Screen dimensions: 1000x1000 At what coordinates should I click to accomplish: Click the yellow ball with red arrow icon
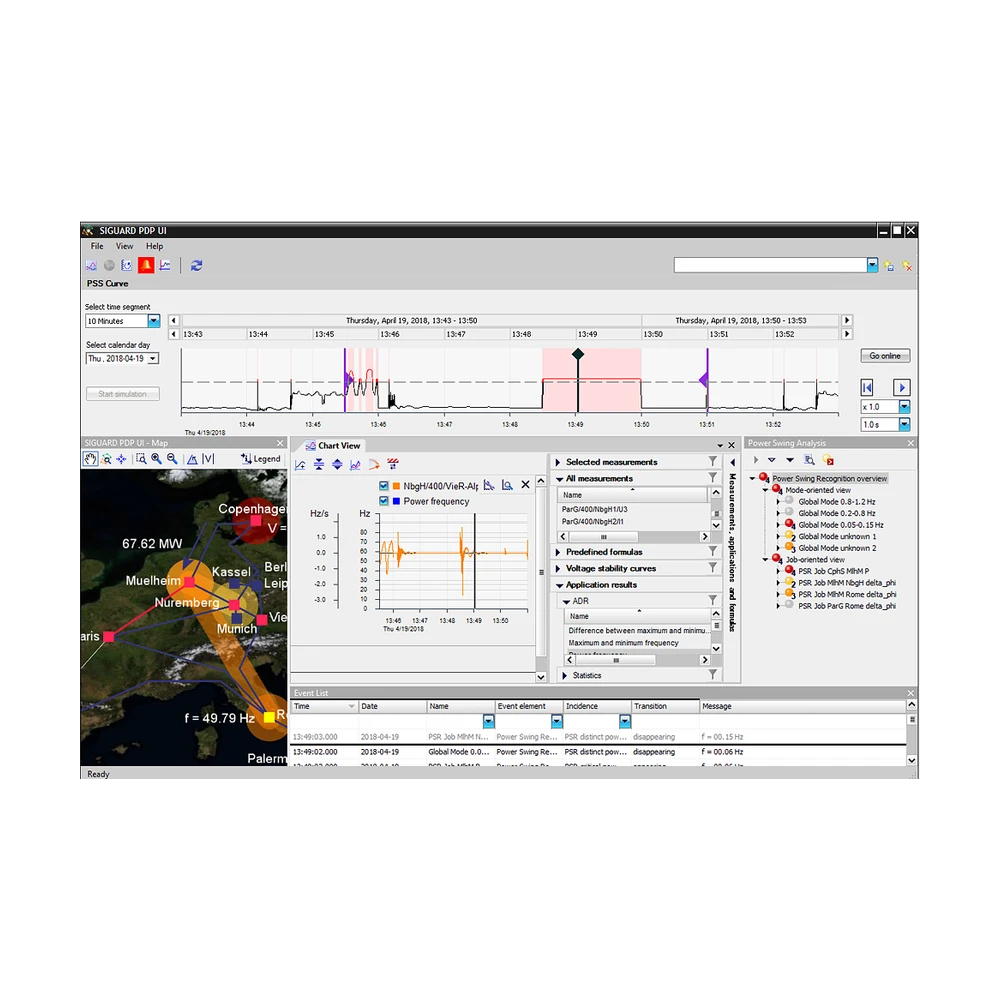[x=828, y=460]
